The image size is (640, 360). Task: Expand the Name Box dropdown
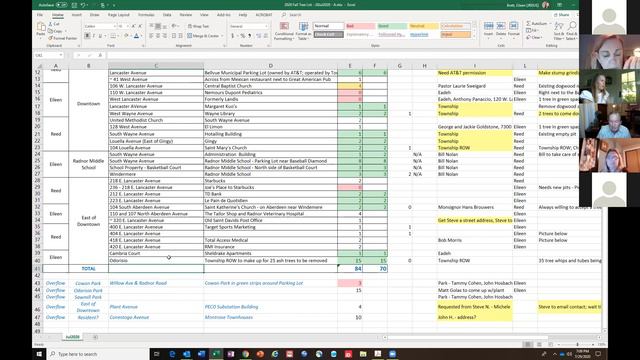click(61, 55)
